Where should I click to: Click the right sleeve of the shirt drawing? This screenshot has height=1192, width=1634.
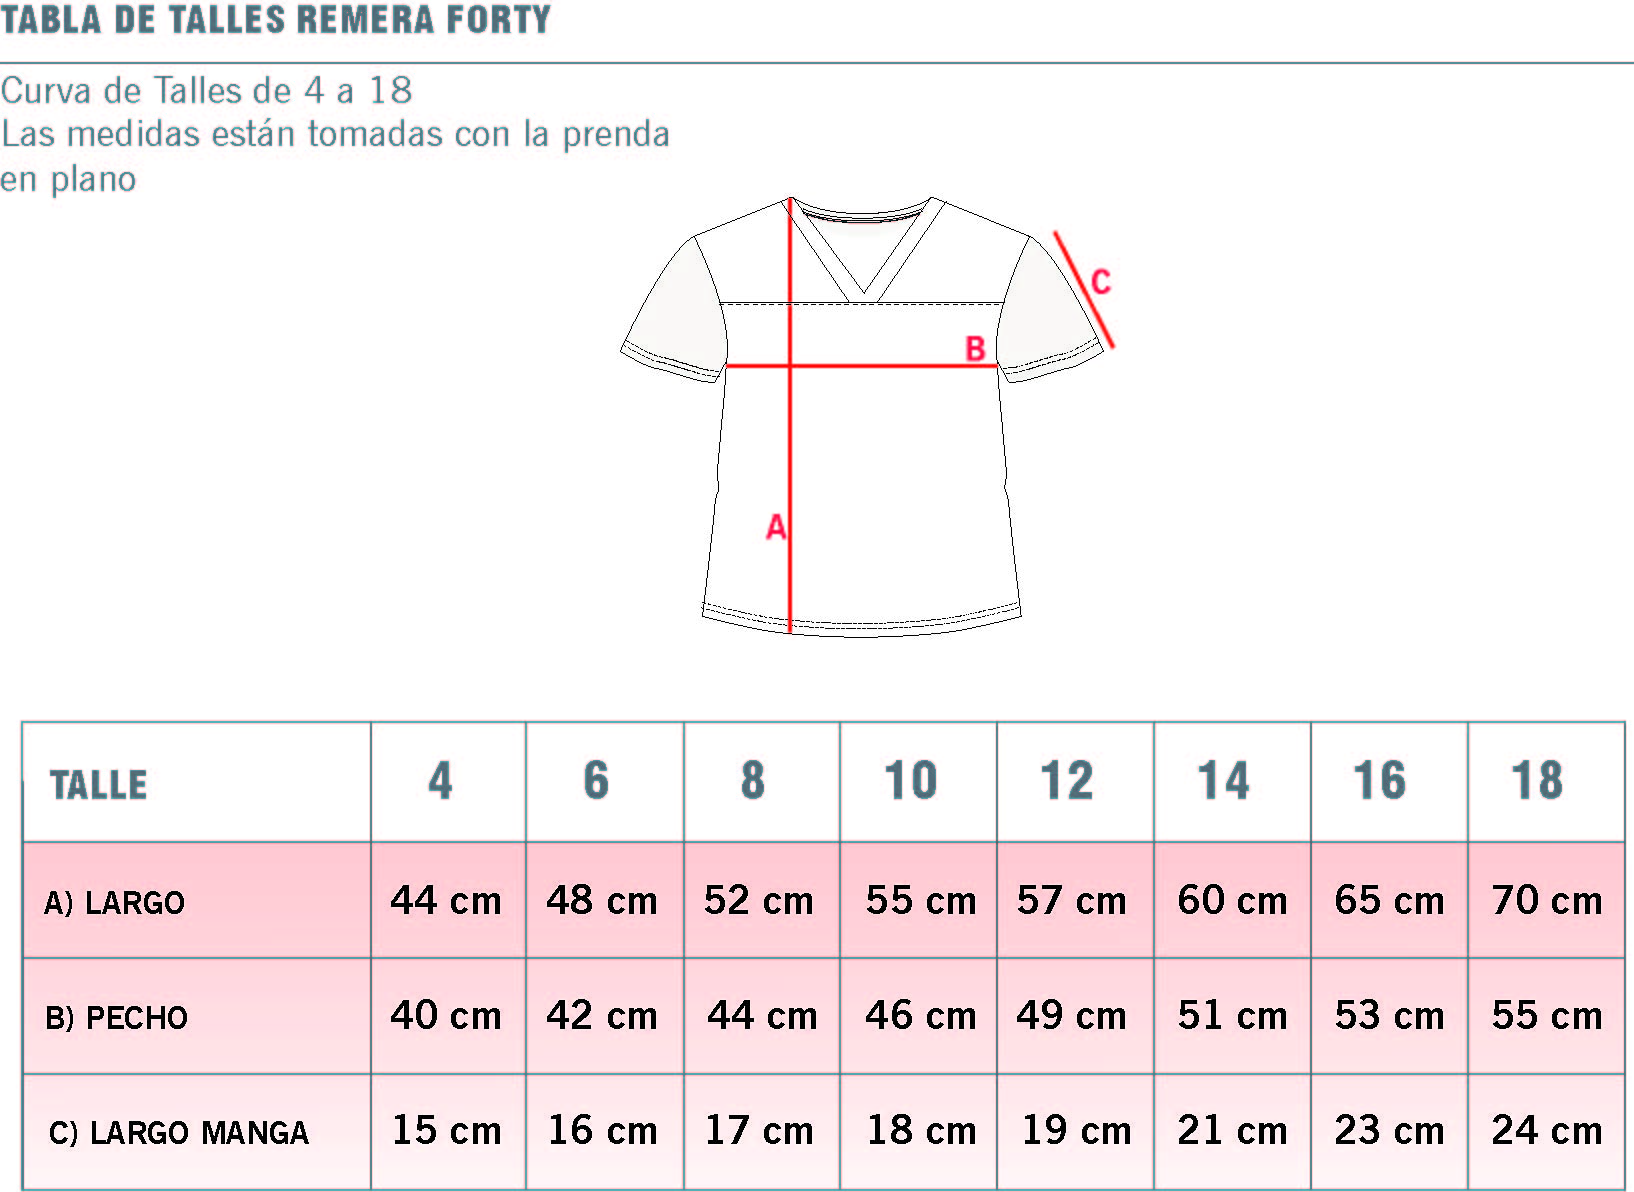click(1051, 309)
